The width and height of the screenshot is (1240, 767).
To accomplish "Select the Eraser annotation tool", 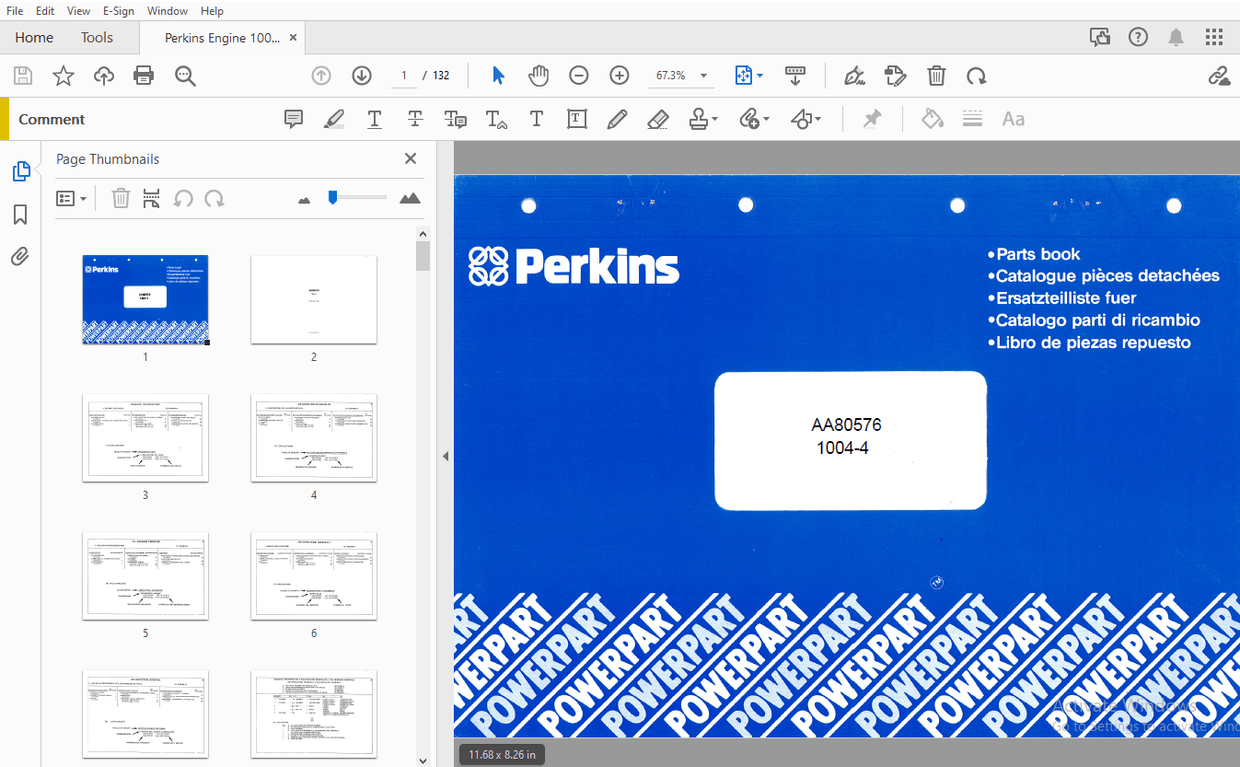I will coord(657,119).
